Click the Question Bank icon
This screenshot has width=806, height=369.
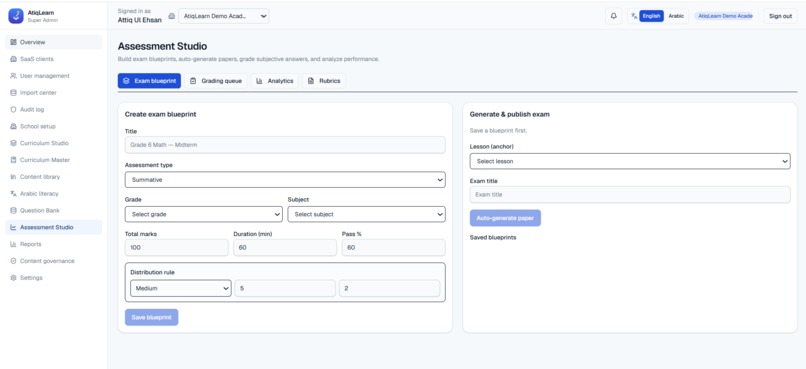click(x=13, y=210)
